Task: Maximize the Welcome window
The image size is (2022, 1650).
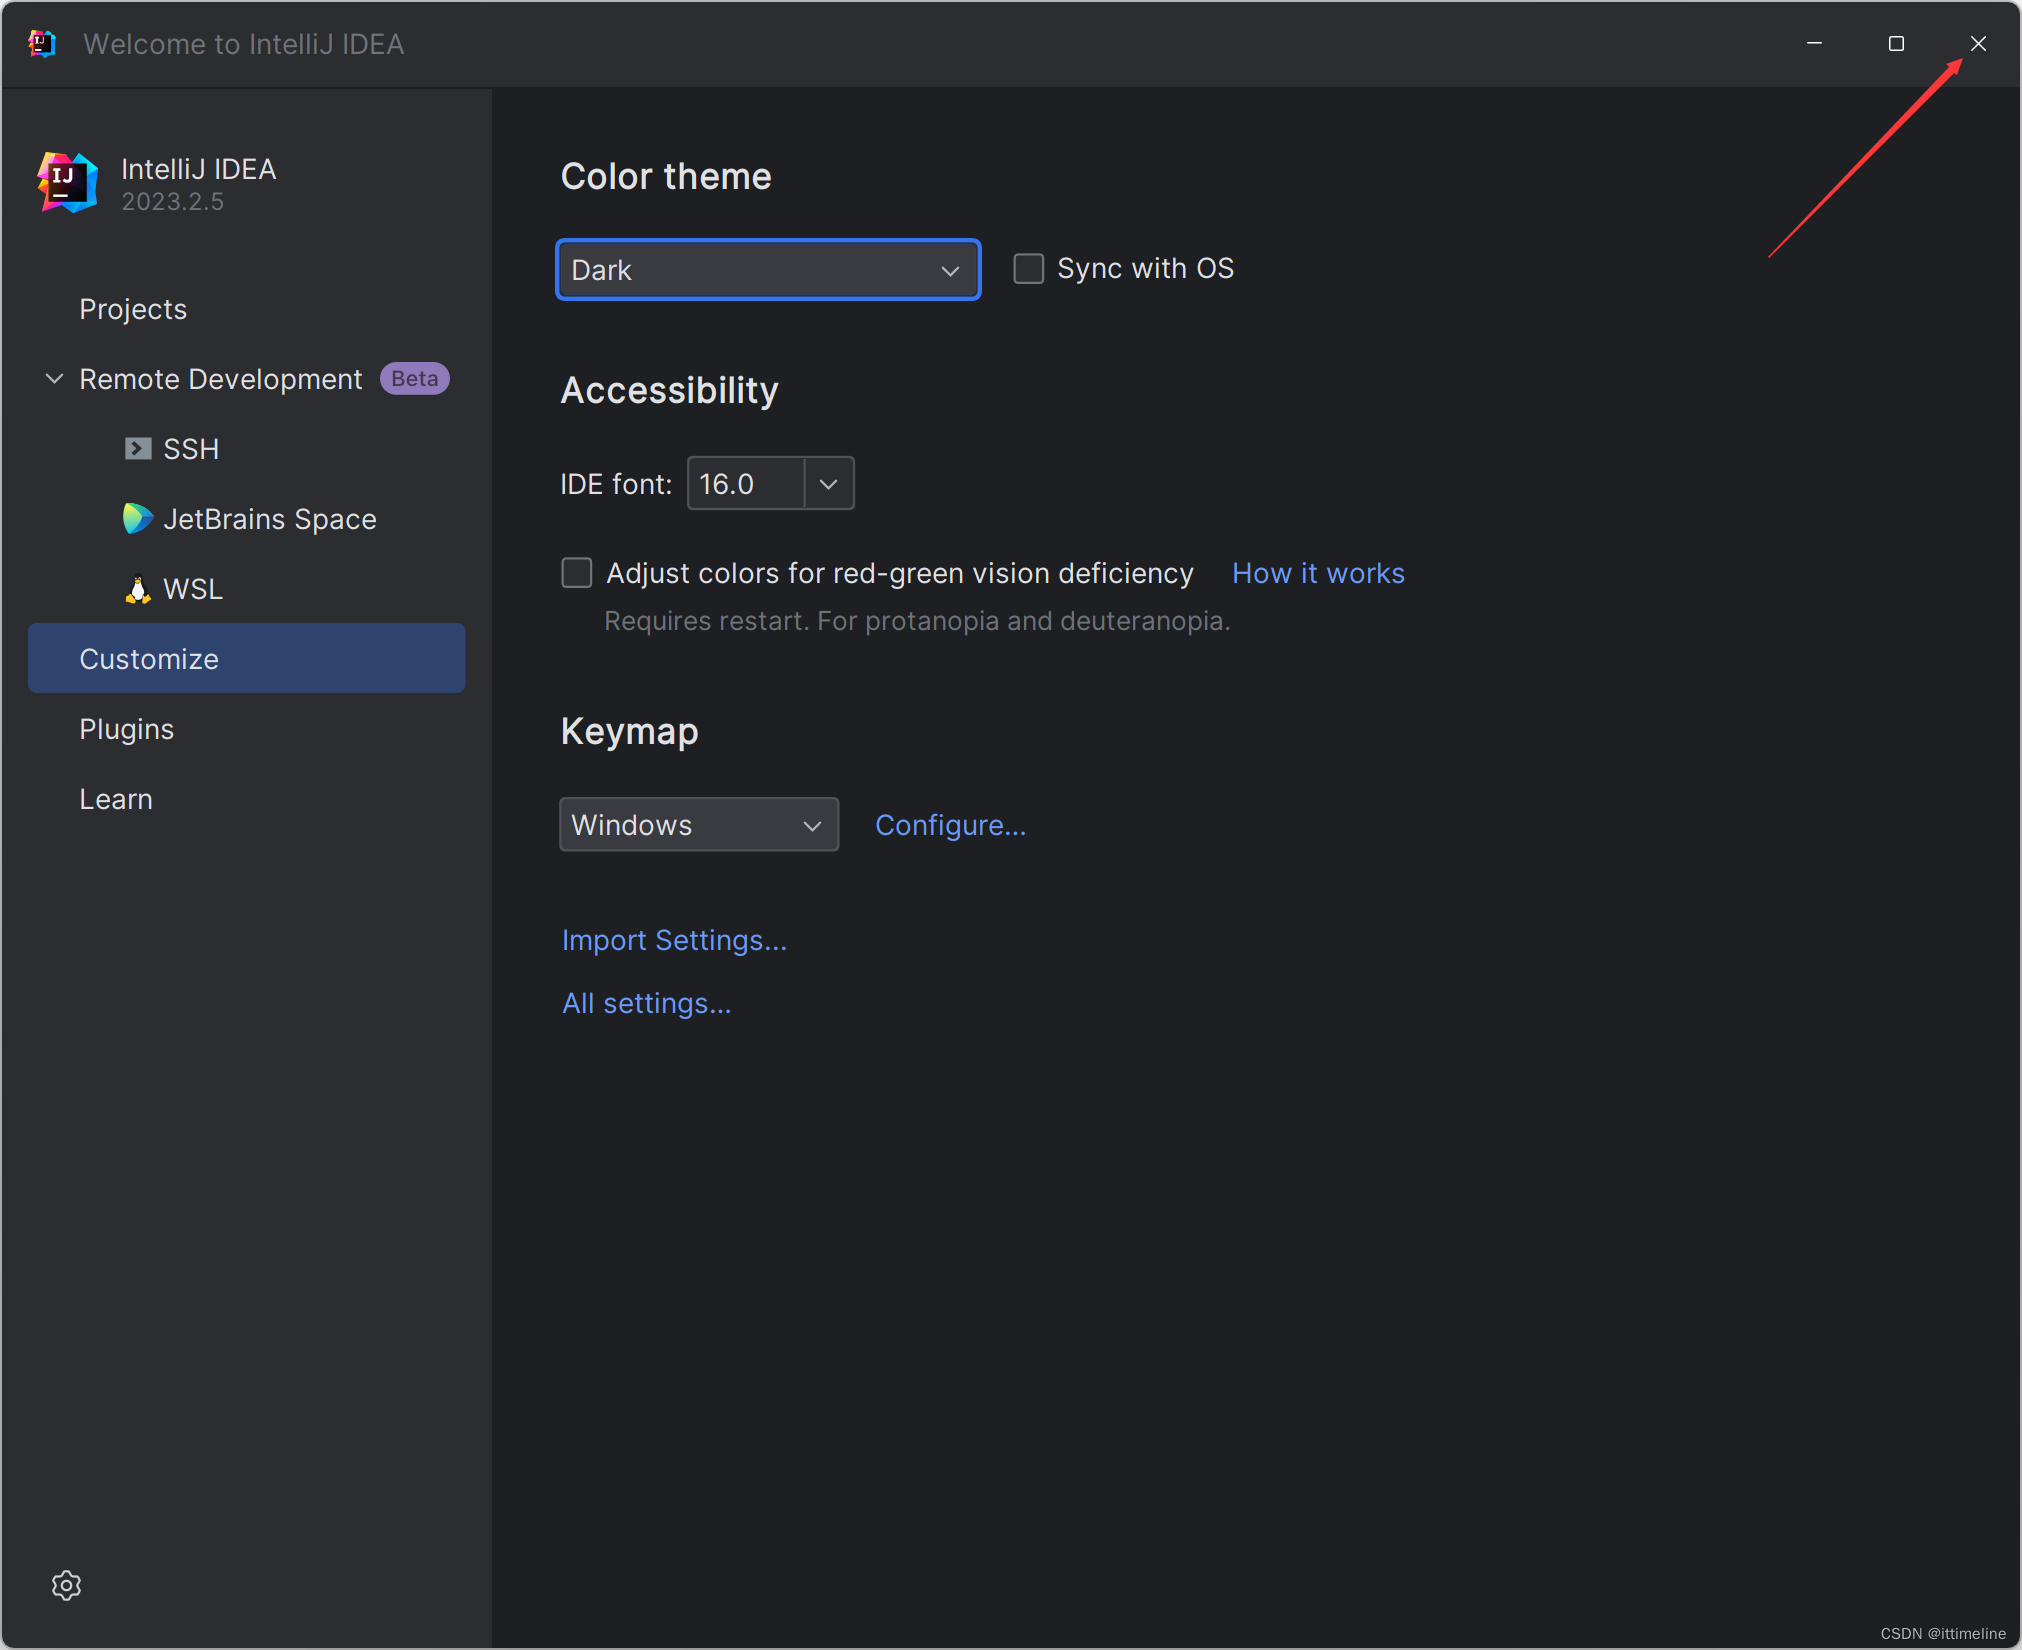Action: click(x=1896, y=44)
